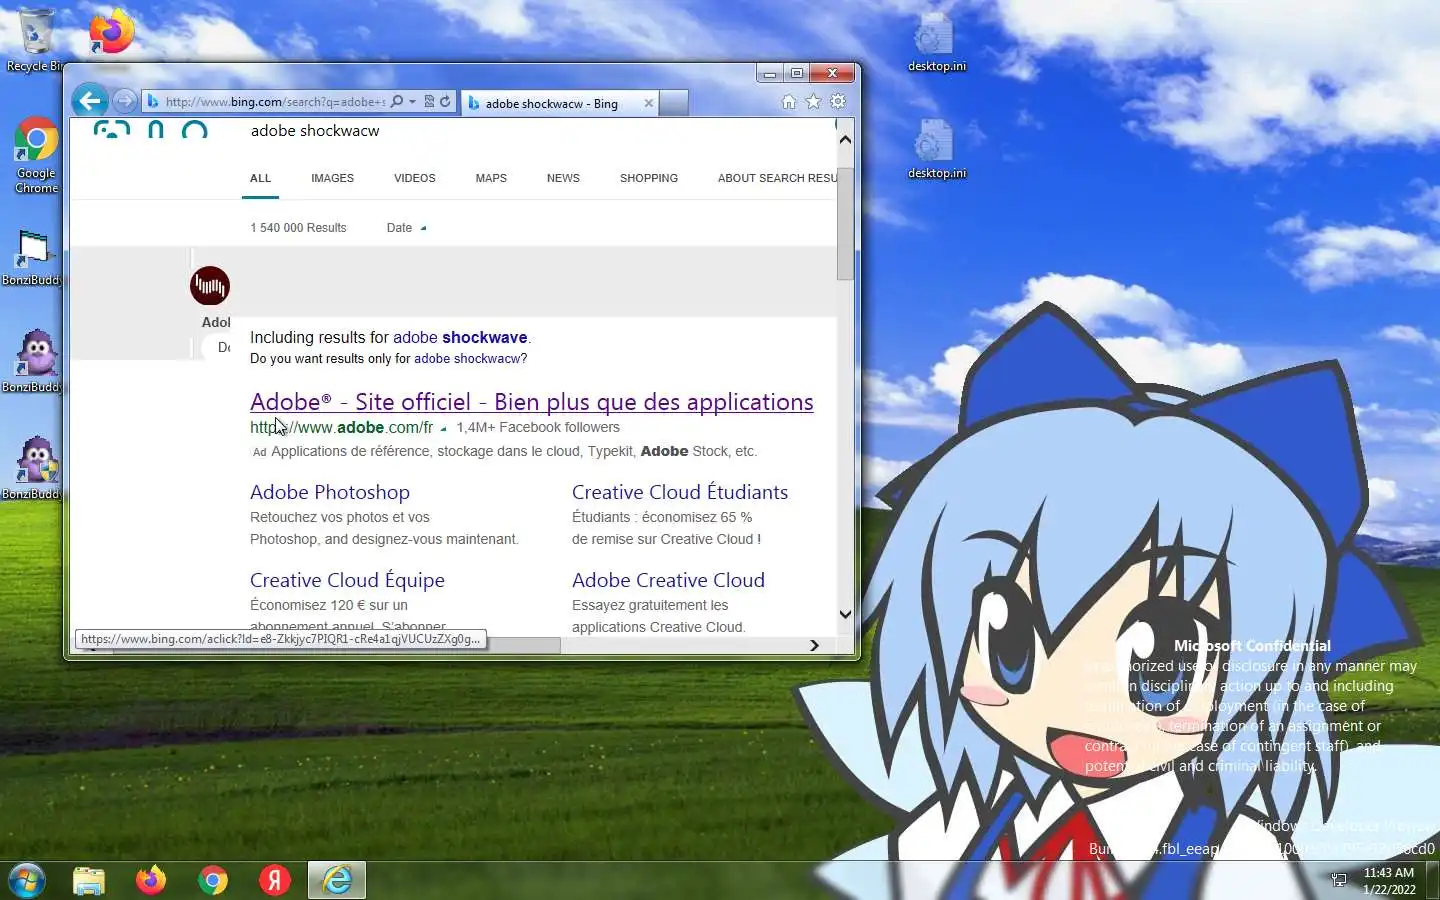Click the '1,4M+ Facebook followers' text
The height and width of the screenshot is (900, 1440).
[x=538, y=428]
